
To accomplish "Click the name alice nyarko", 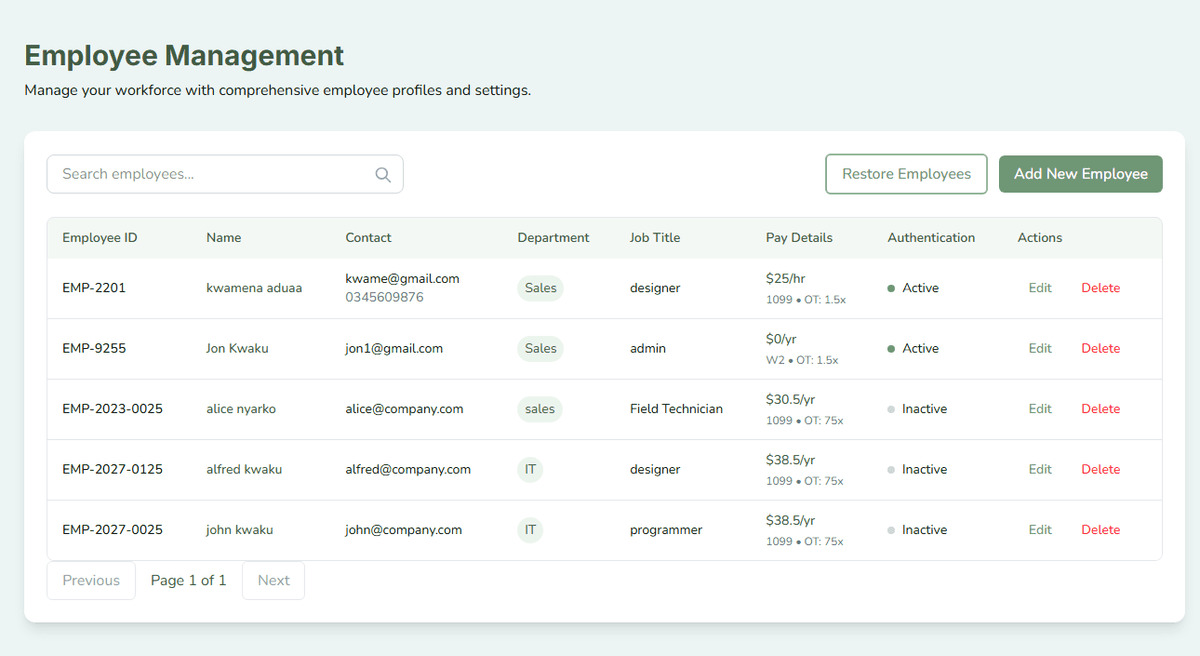I will pyautogui.click(x=241, y=409).
